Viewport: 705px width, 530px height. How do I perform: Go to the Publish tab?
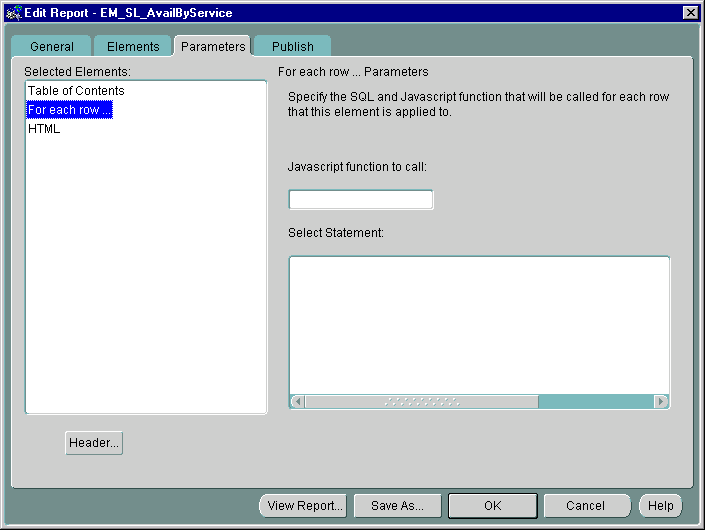[x=293, y=46]
